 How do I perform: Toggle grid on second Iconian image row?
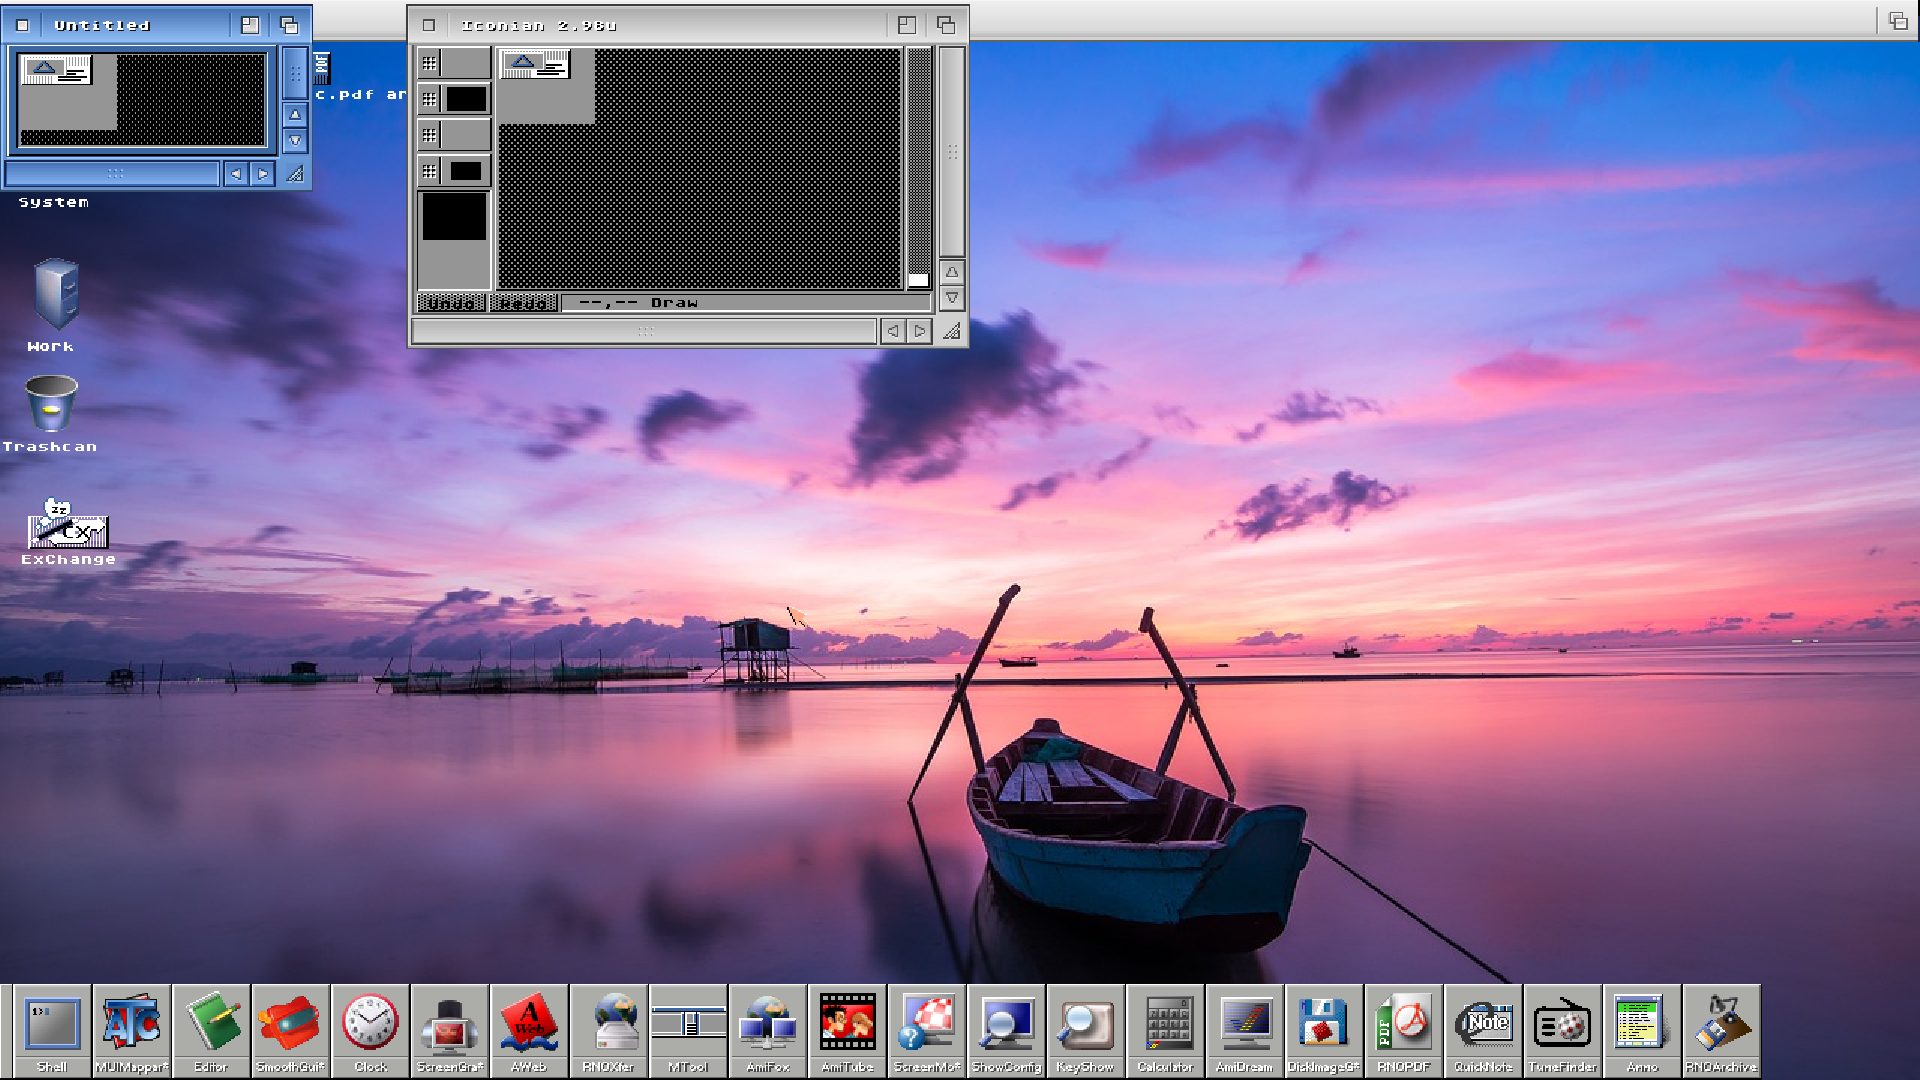[x=429, y=99]
